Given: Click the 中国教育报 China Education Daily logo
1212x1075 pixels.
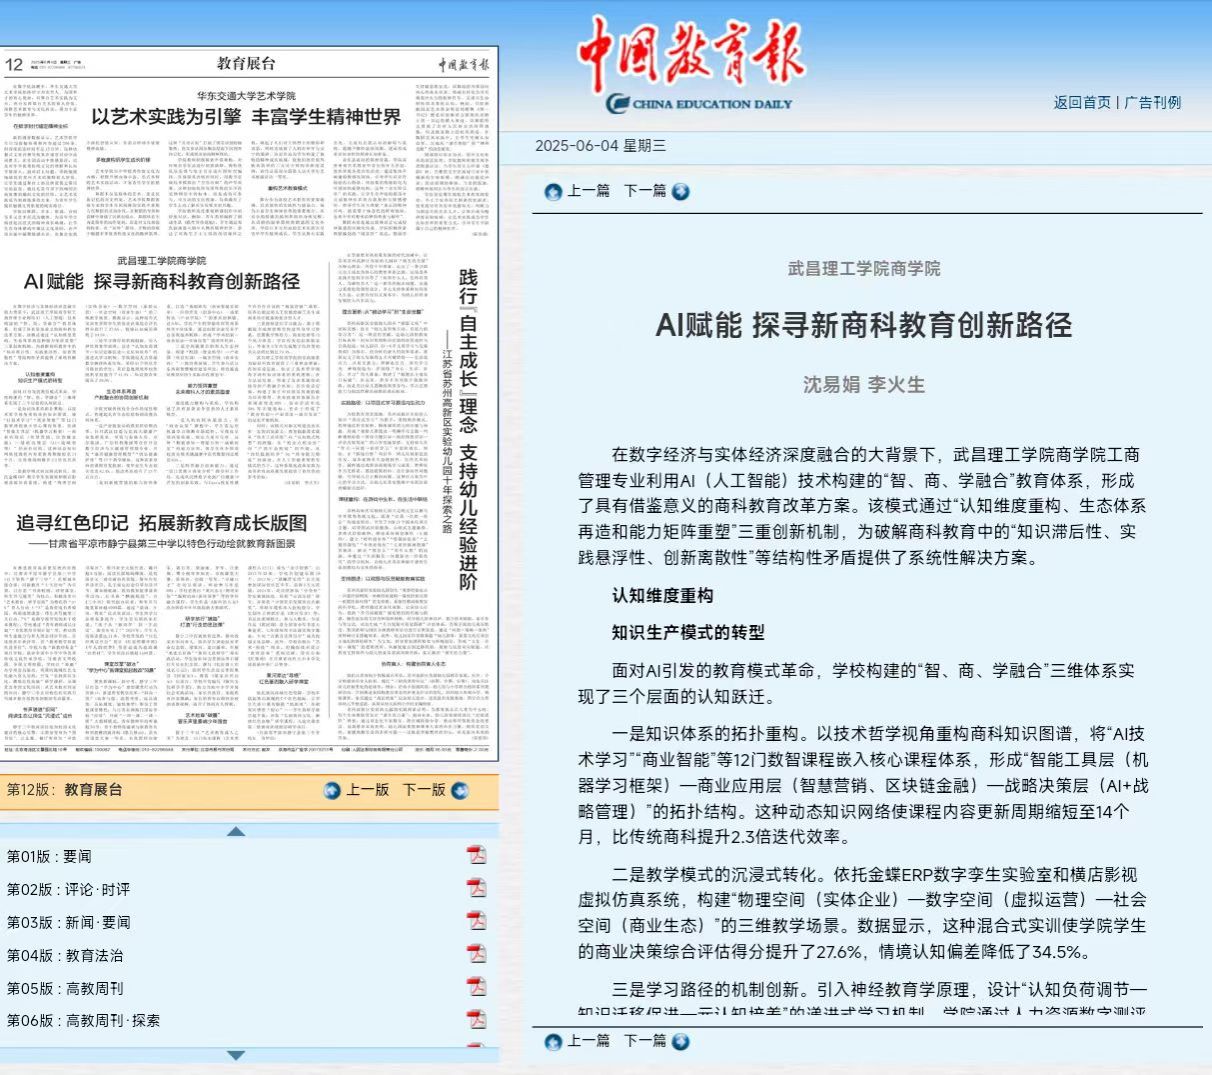Looking at the screenshot, I should (692, 64).
